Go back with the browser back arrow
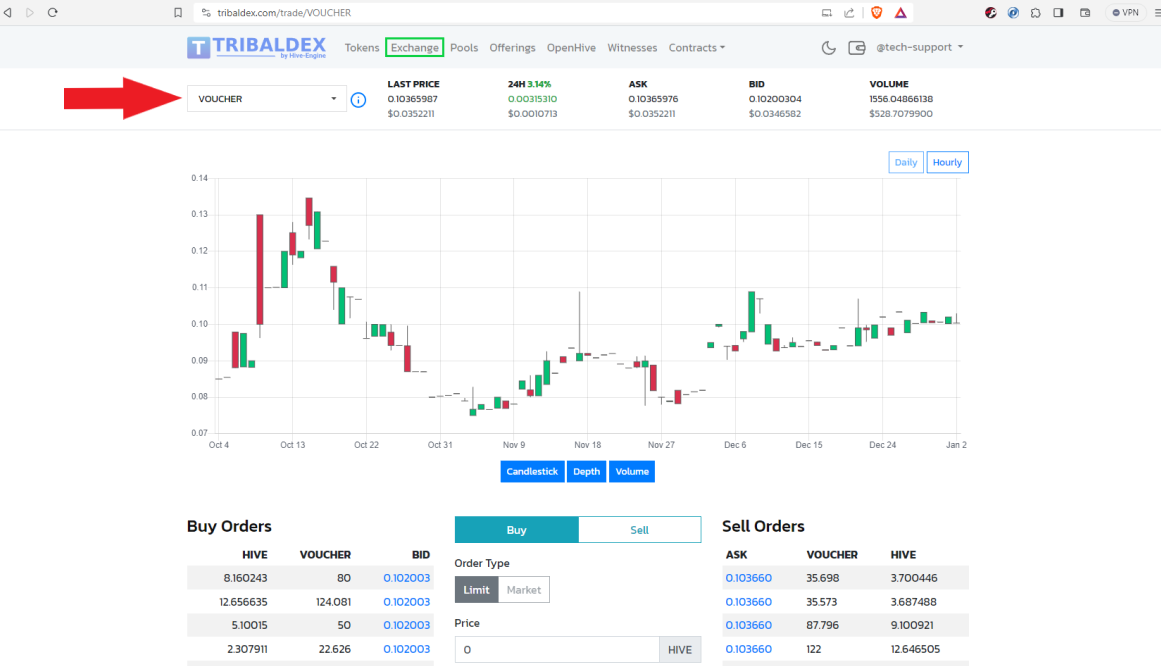The width and height of the screenshot is (1161, 666). coord(8,13)
